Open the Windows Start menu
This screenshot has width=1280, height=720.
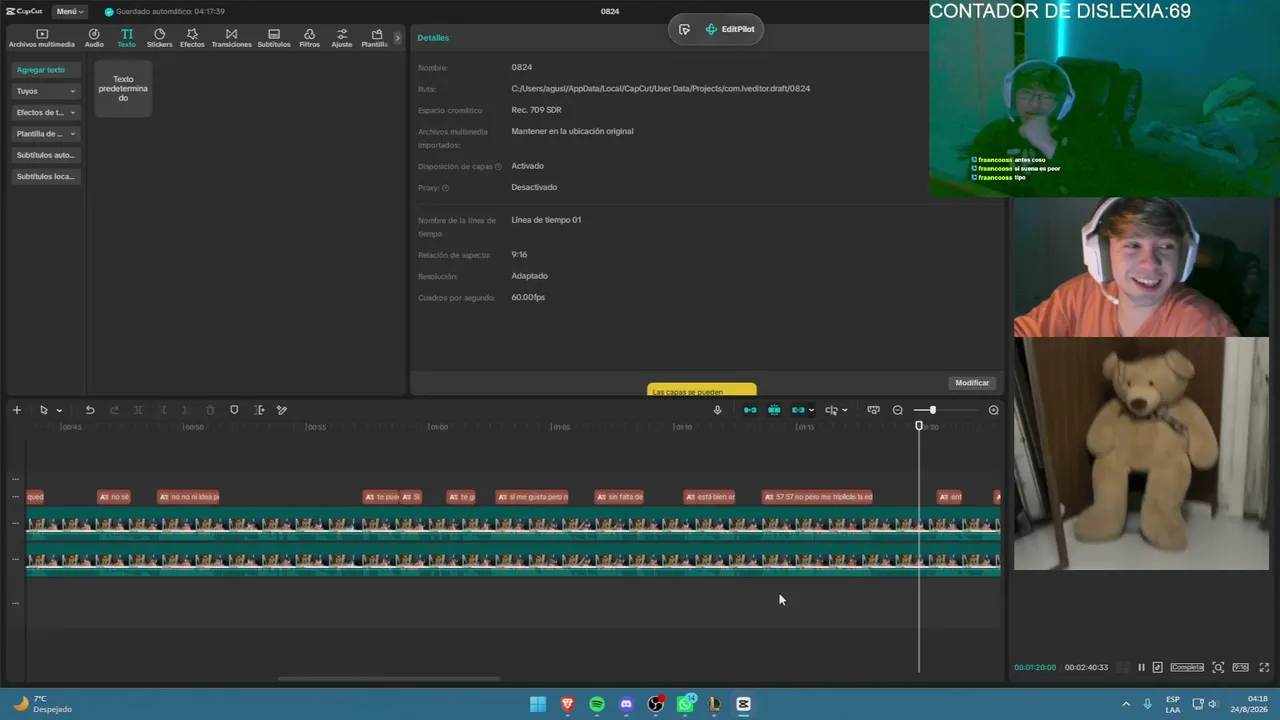tap(538, 704)
